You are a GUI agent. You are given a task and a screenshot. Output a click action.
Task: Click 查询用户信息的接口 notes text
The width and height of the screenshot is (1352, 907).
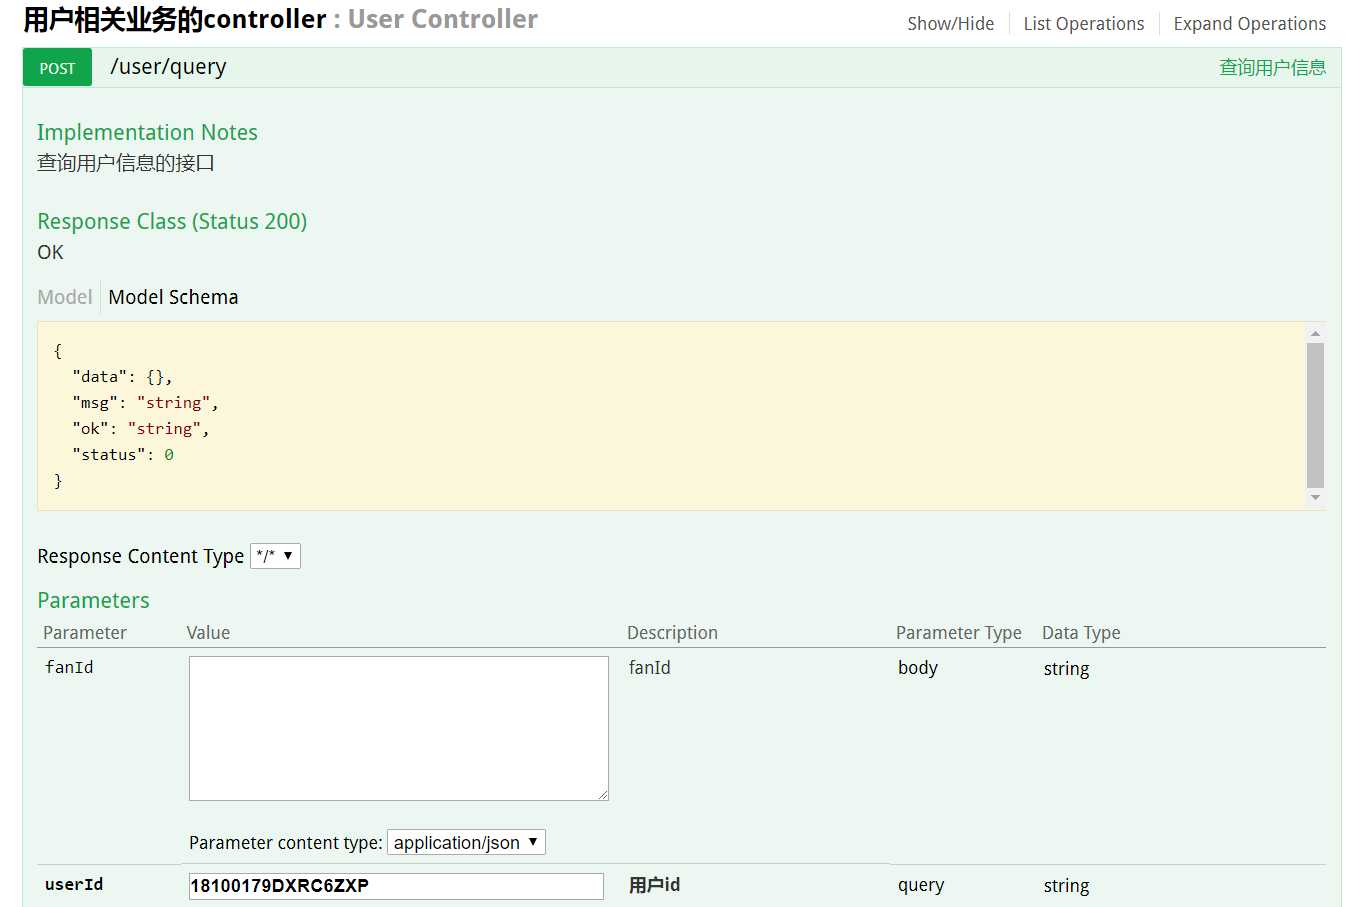126,163
